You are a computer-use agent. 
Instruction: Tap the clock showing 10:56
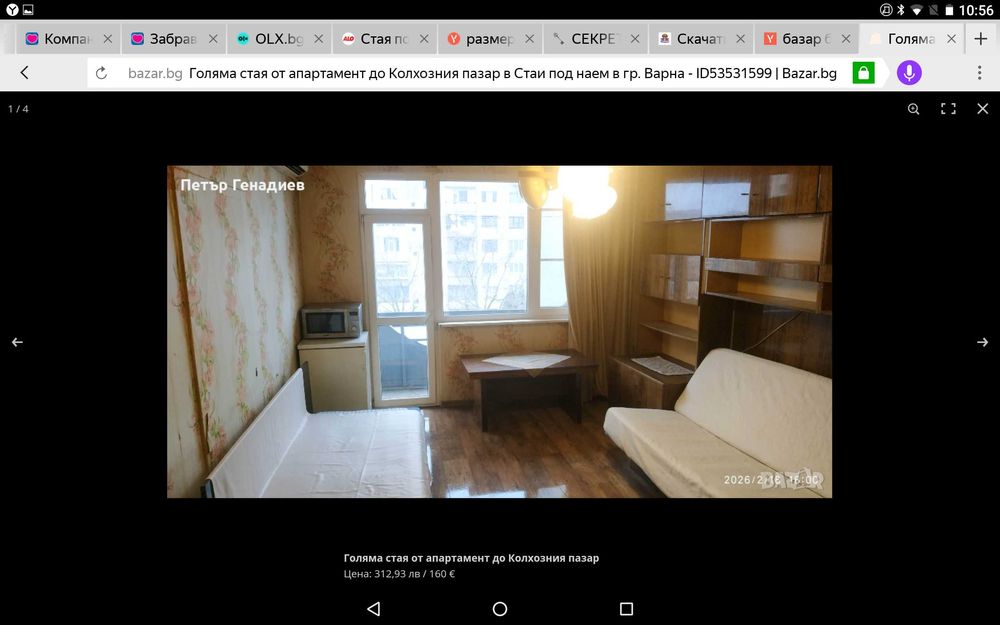pos(976,10)
